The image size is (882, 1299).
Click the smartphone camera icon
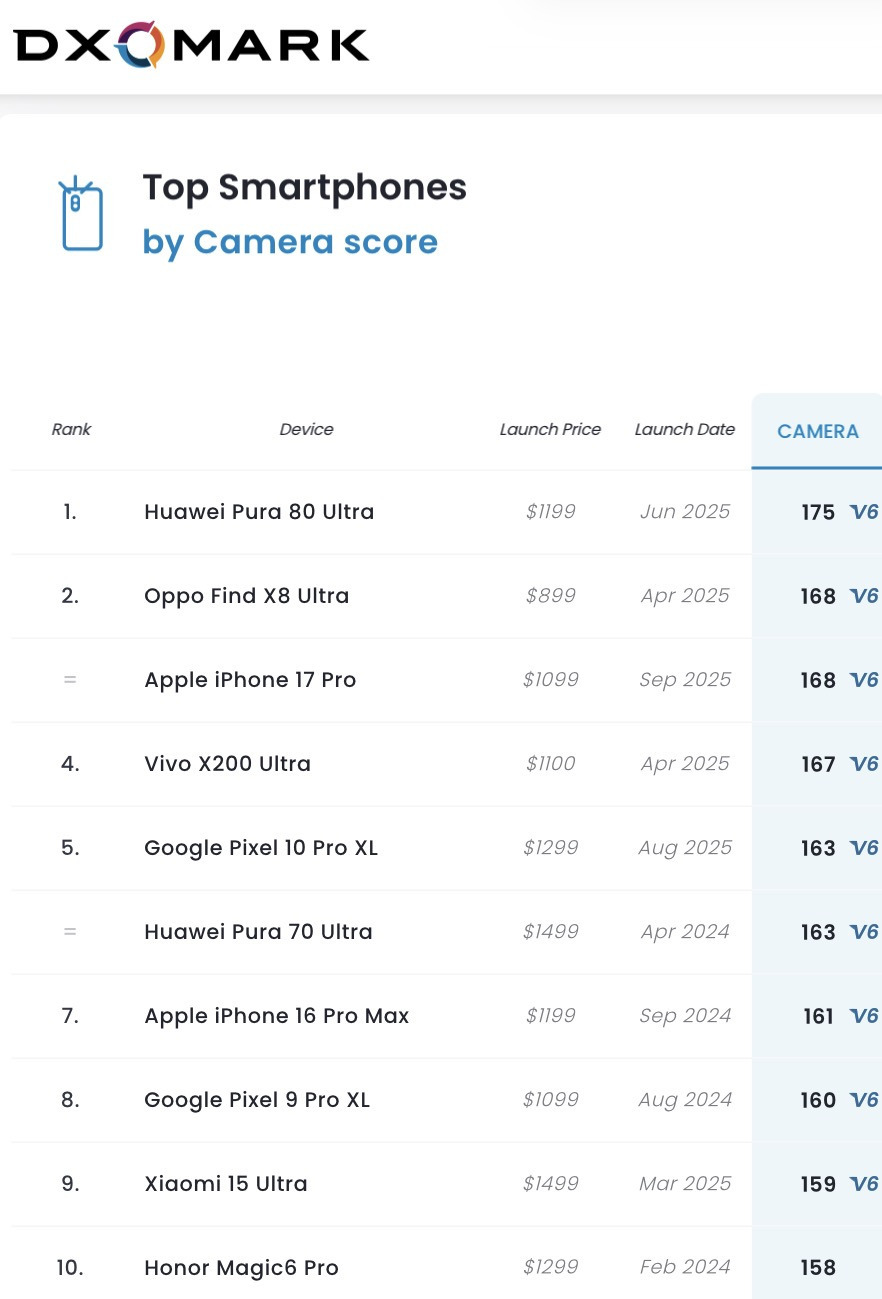(x=82, y=214)
